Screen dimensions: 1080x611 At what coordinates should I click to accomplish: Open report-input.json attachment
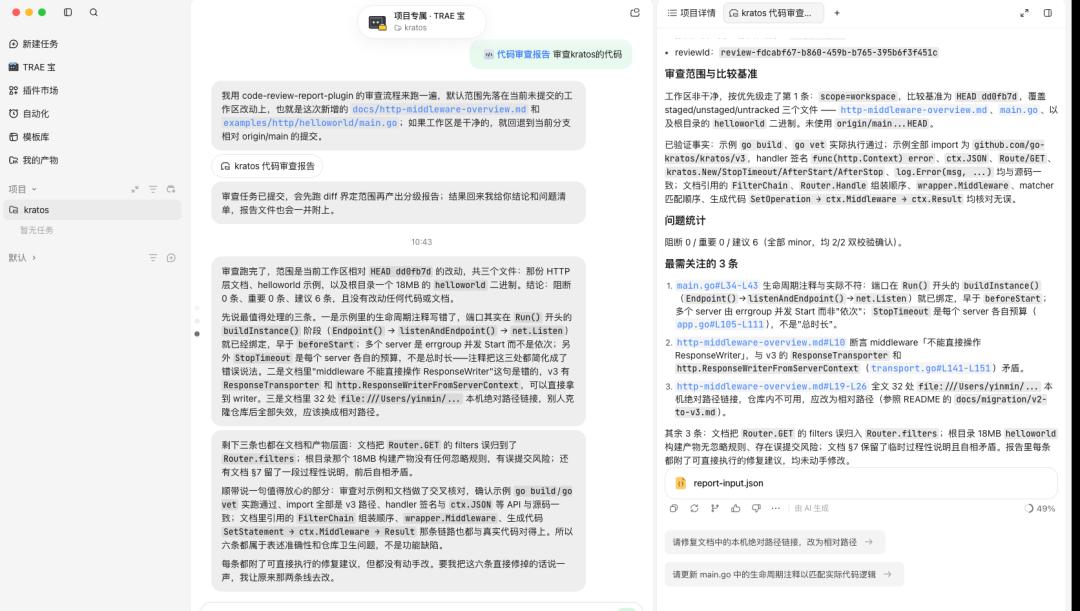pos(861,483)
